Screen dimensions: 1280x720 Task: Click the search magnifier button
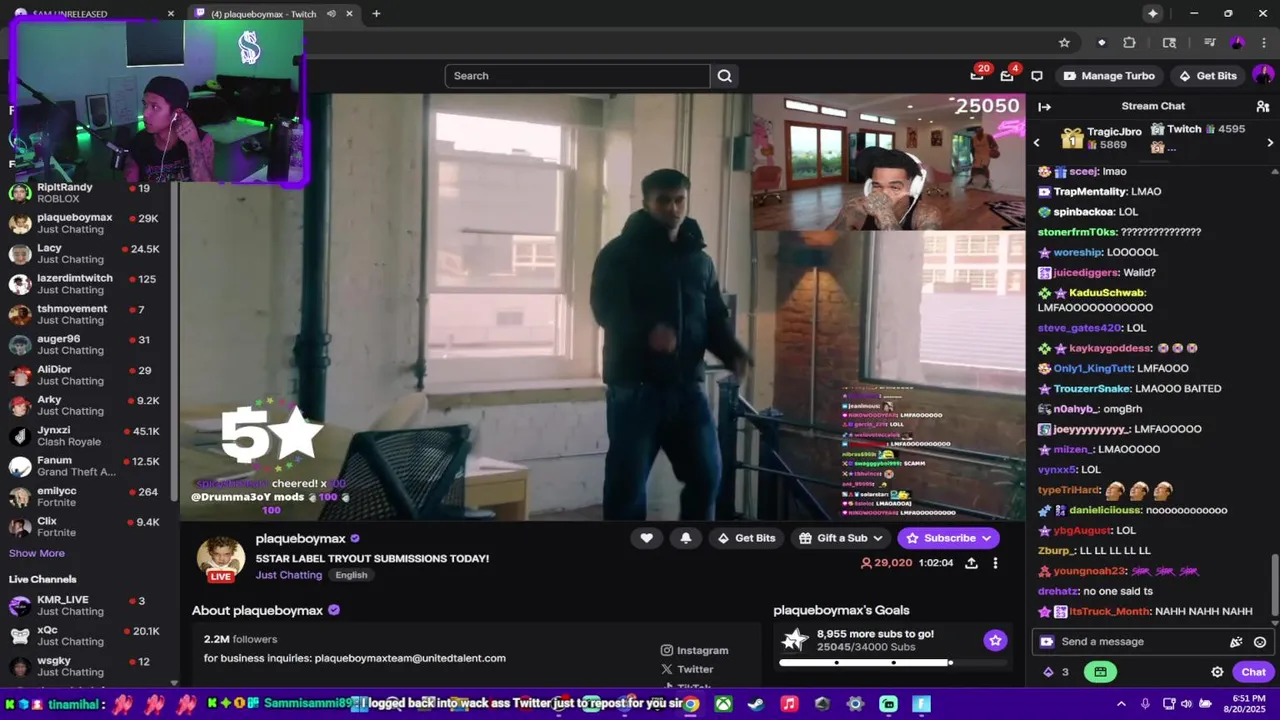[x=725, y=76]
